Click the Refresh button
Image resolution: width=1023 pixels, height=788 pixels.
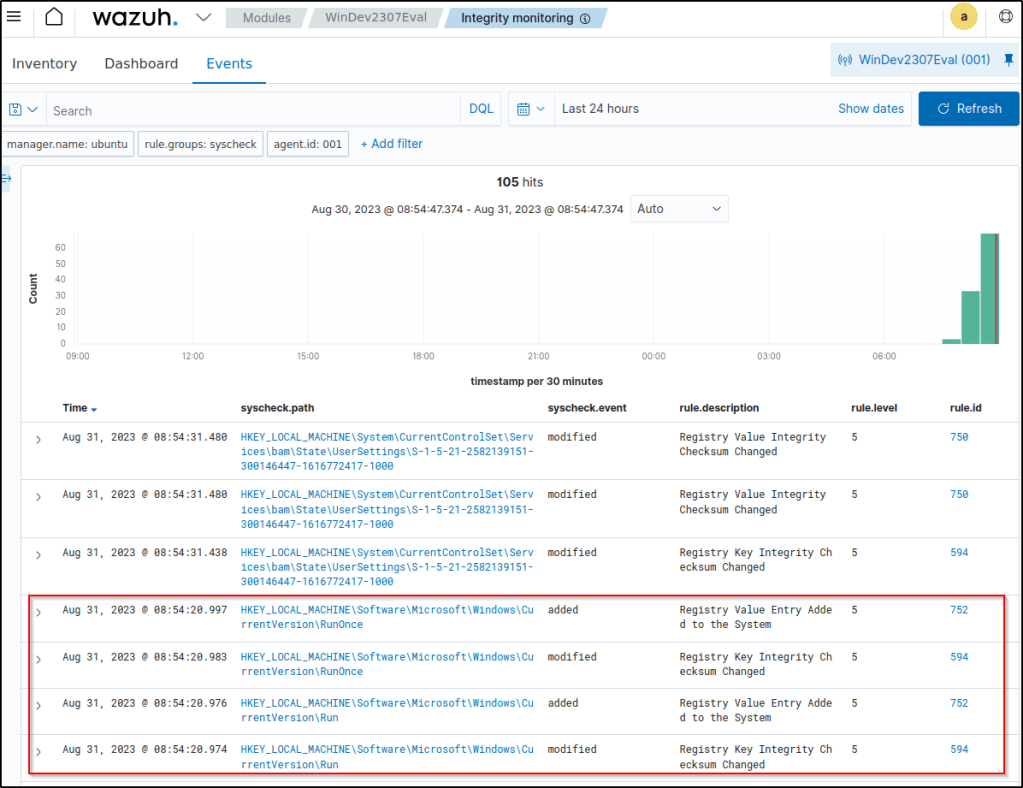968,109
